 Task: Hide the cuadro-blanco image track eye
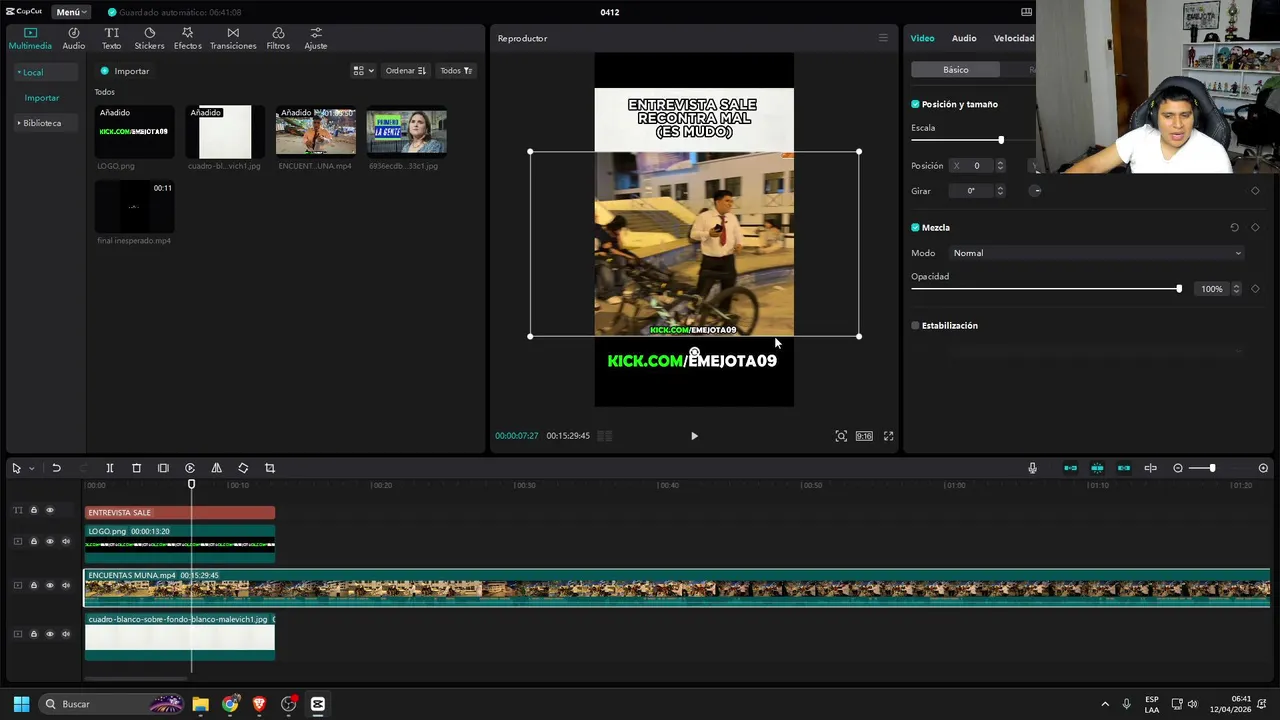[50, 634]
